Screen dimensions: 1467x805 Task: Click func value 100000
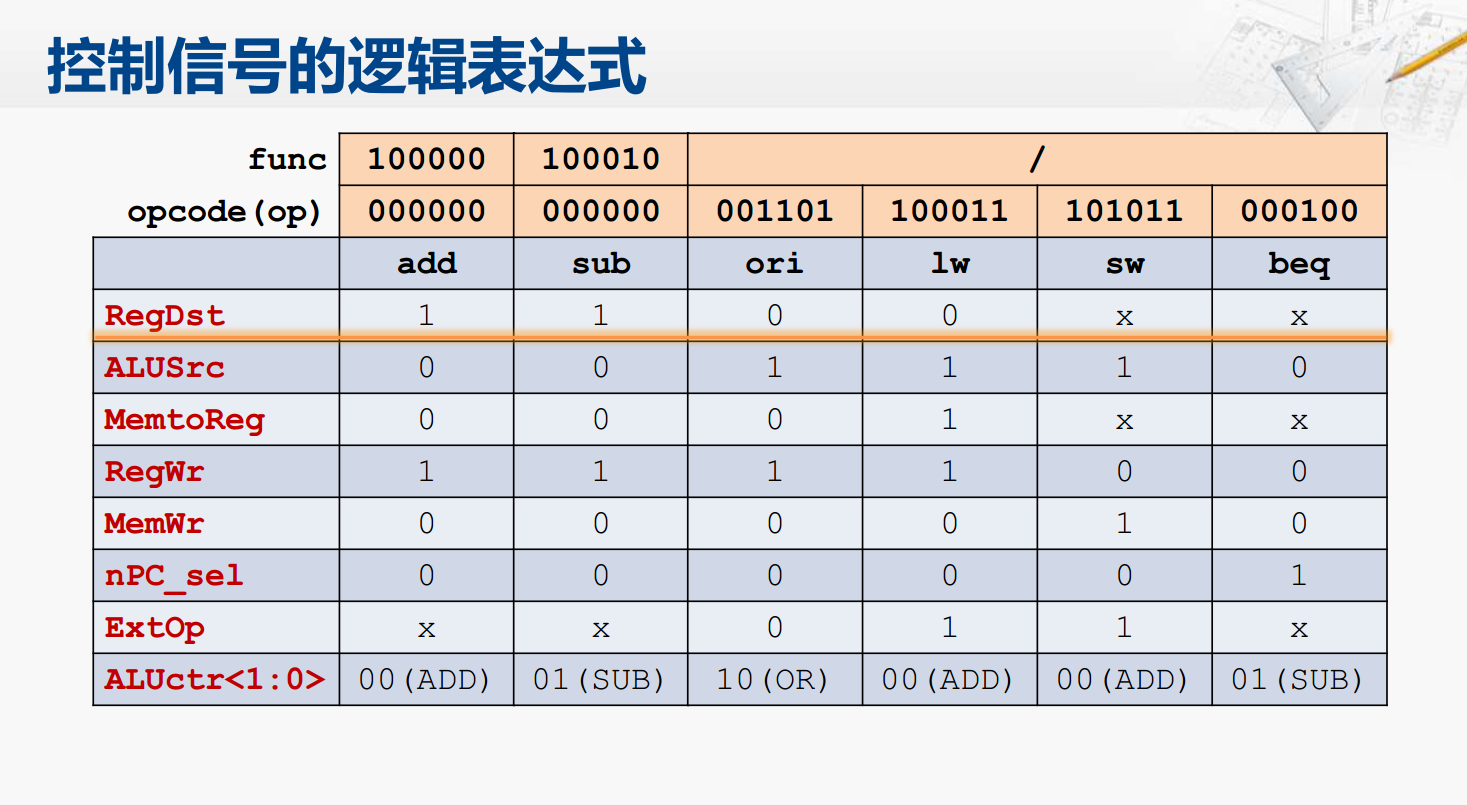(427, 159)
